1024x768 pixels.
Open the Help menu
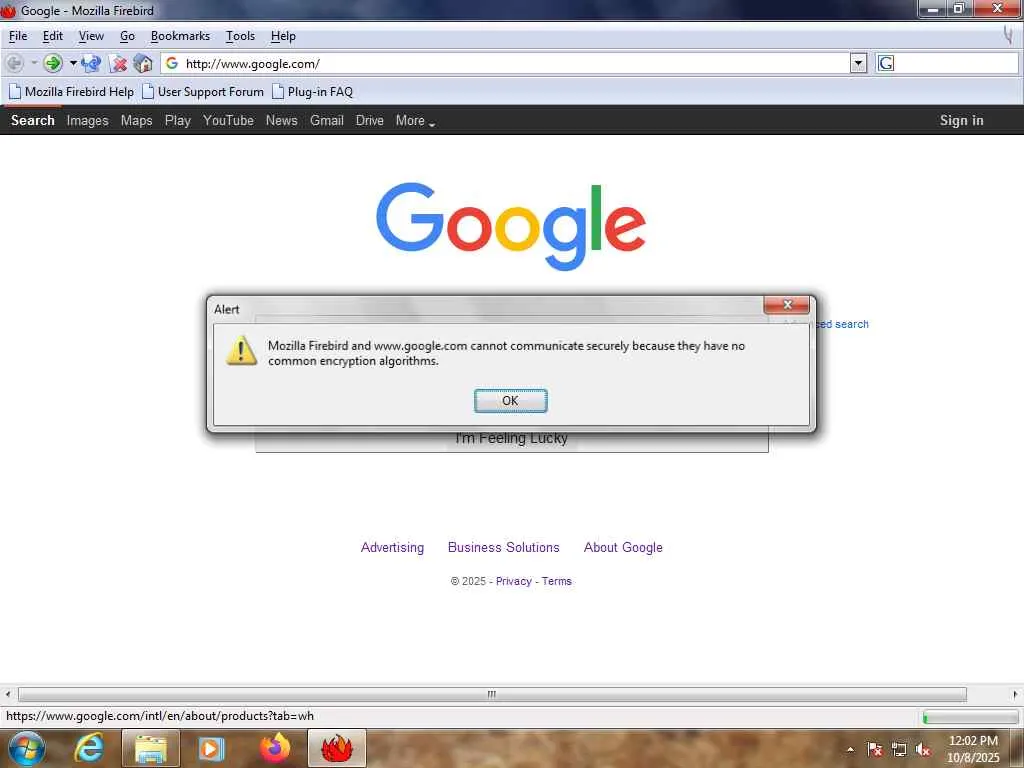coord(283,36)
